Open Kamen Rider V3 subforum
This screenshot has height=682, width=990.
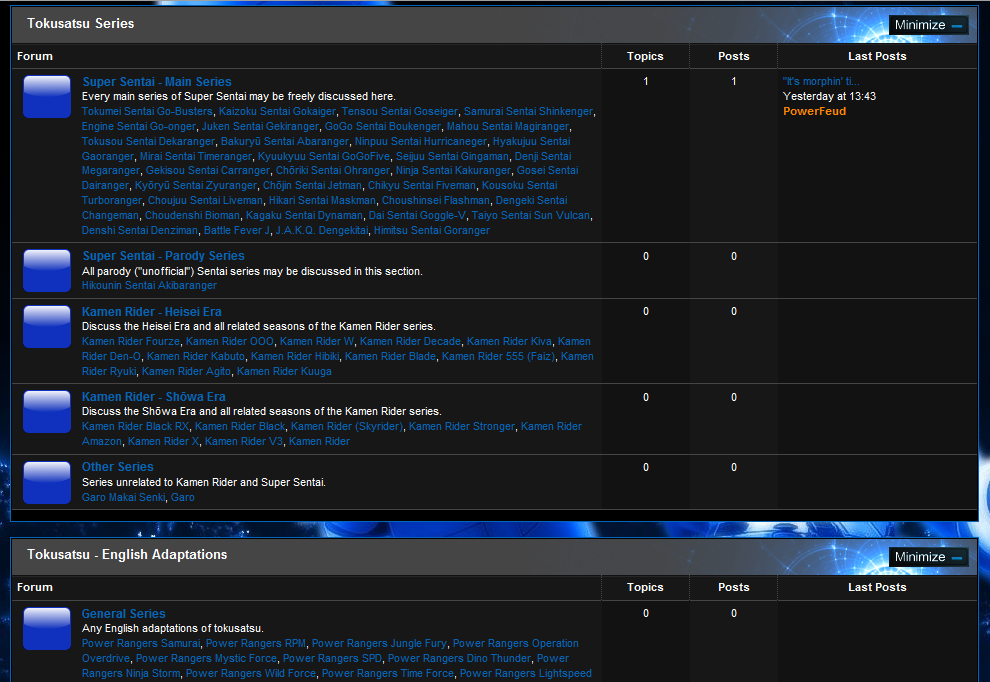pyautogui.click(x=244, y=441)
